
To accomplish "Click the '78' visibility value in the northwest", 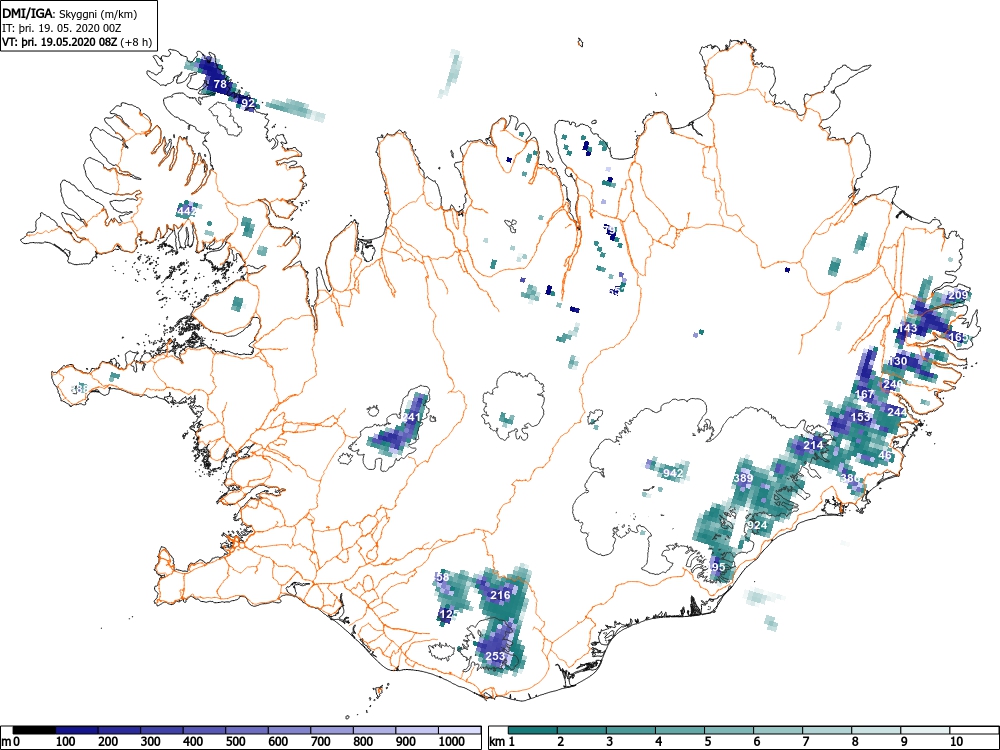I will pos(220,84).
